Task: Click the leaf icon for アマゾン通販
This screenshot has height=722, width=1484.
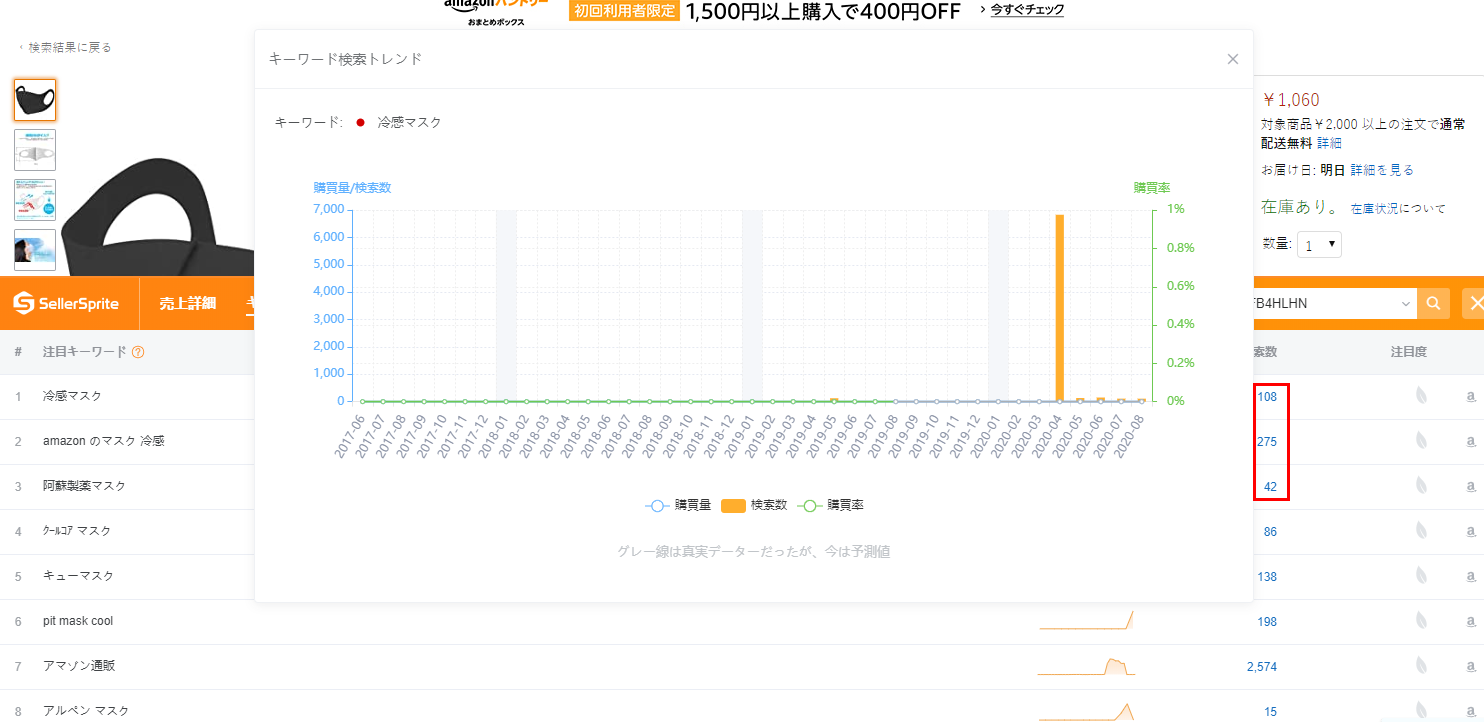Action: [x=1421, y=666]
